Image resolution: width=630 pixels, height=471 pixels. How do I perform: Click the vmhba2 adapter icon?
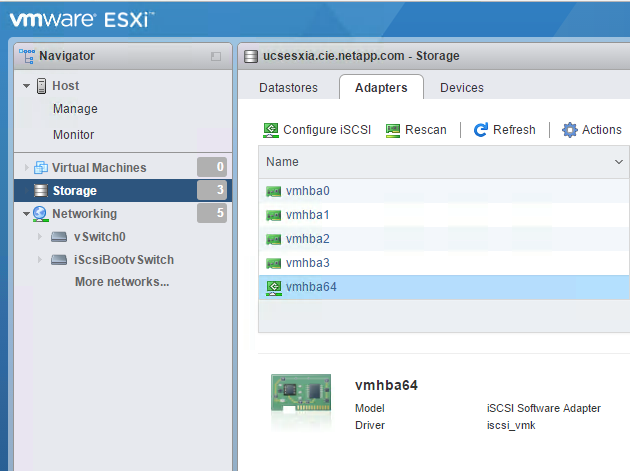tap(274, 239)
